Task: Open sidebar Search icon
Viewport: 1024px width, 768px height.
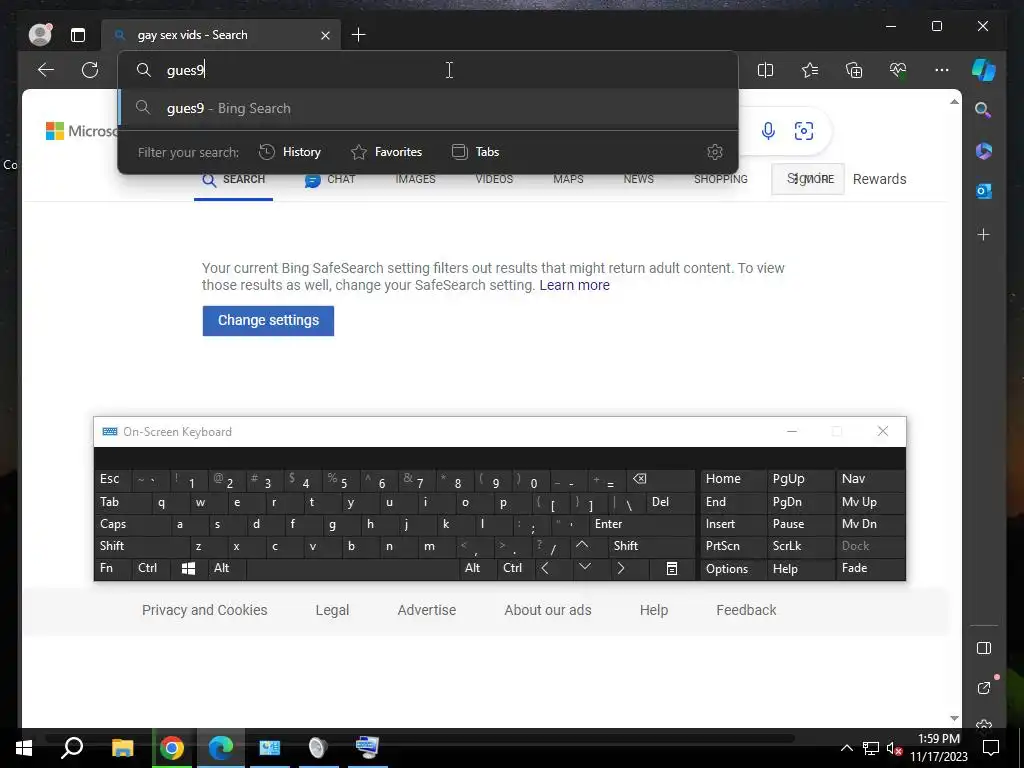Action: coord(984,110)
